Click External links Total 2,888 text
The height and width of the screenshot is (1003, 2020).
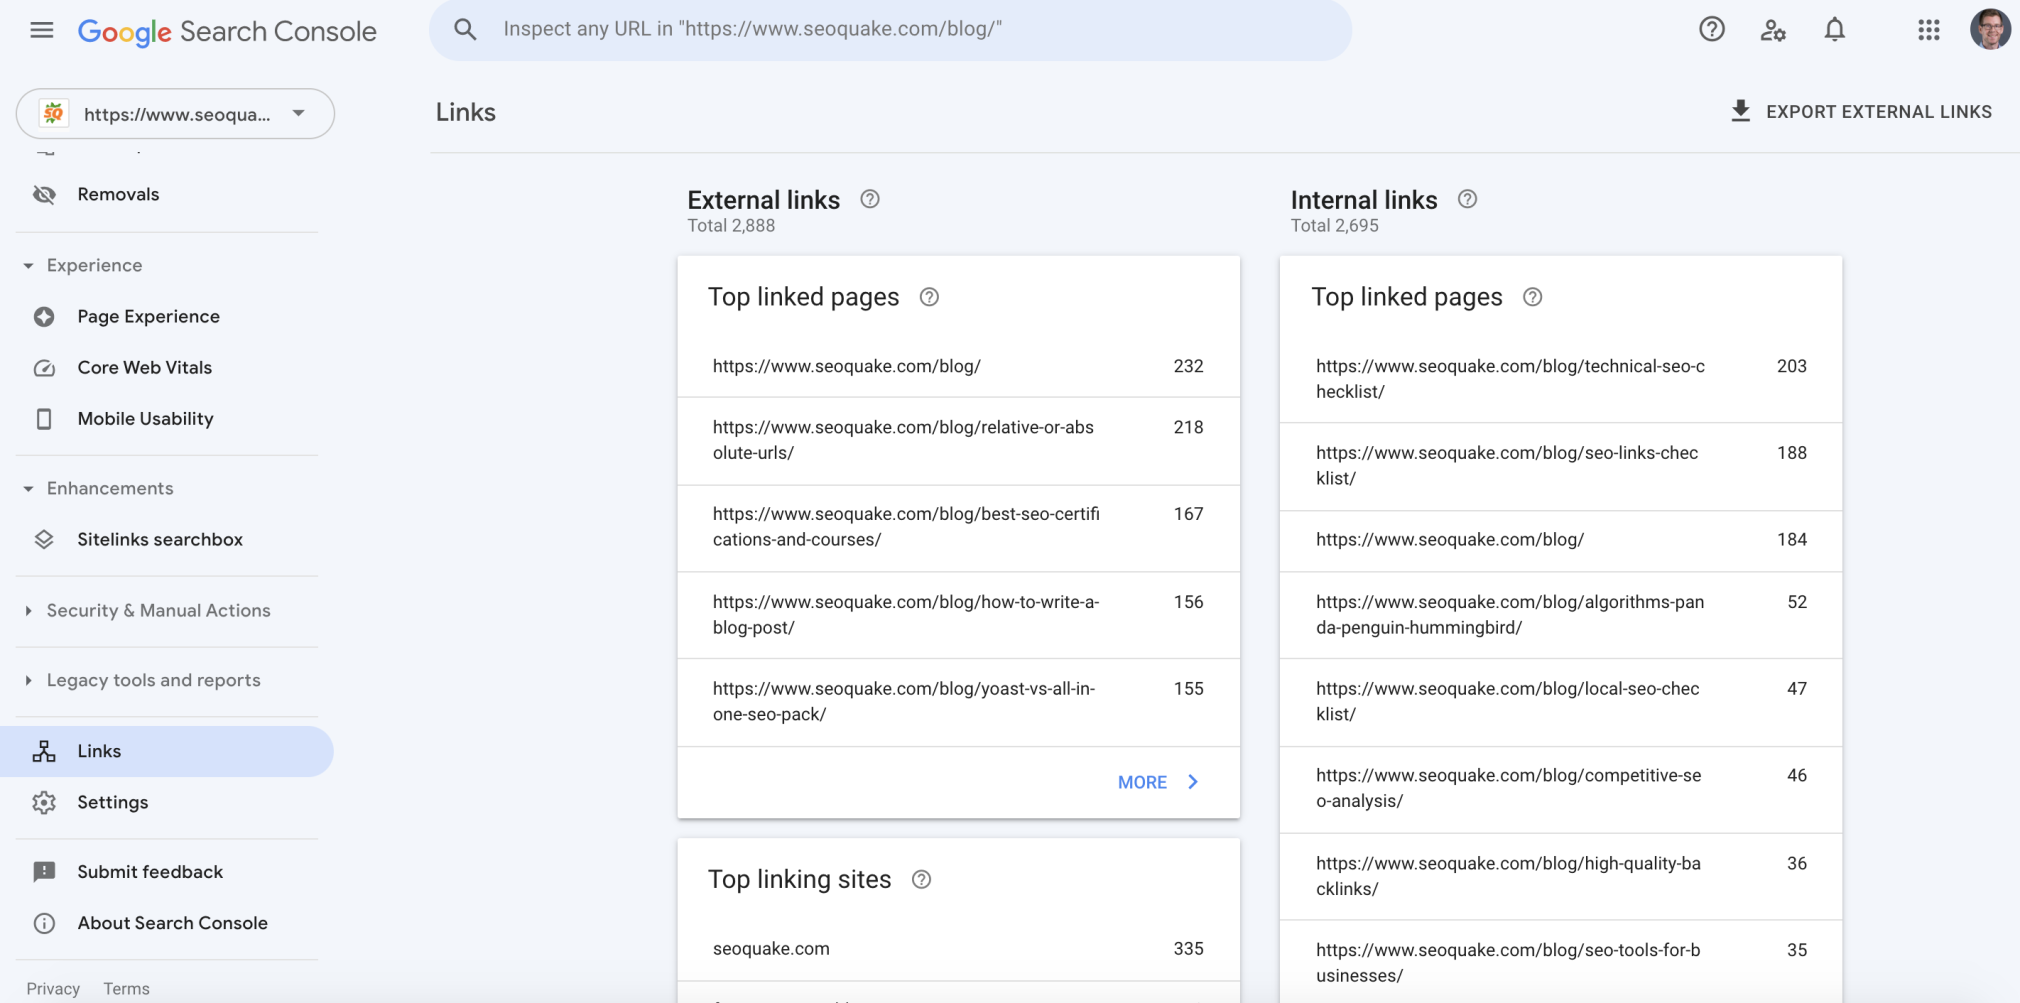731,226
